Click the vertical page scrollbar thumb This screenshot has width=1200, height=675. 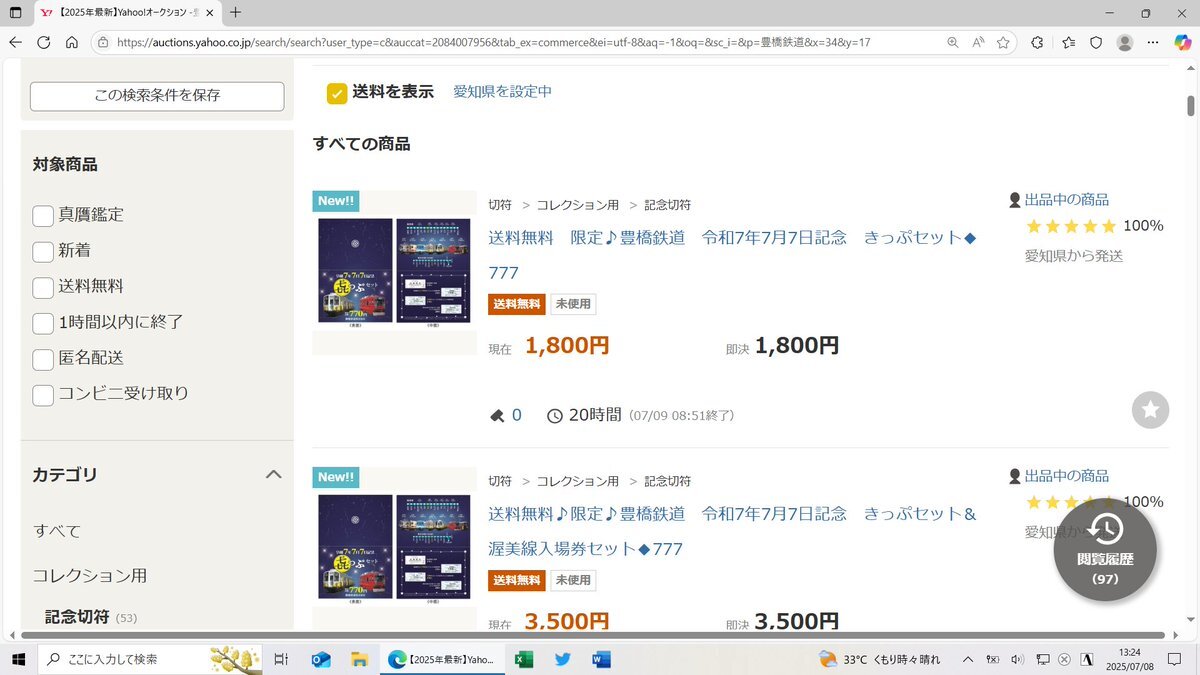(x=1191, y=105)
